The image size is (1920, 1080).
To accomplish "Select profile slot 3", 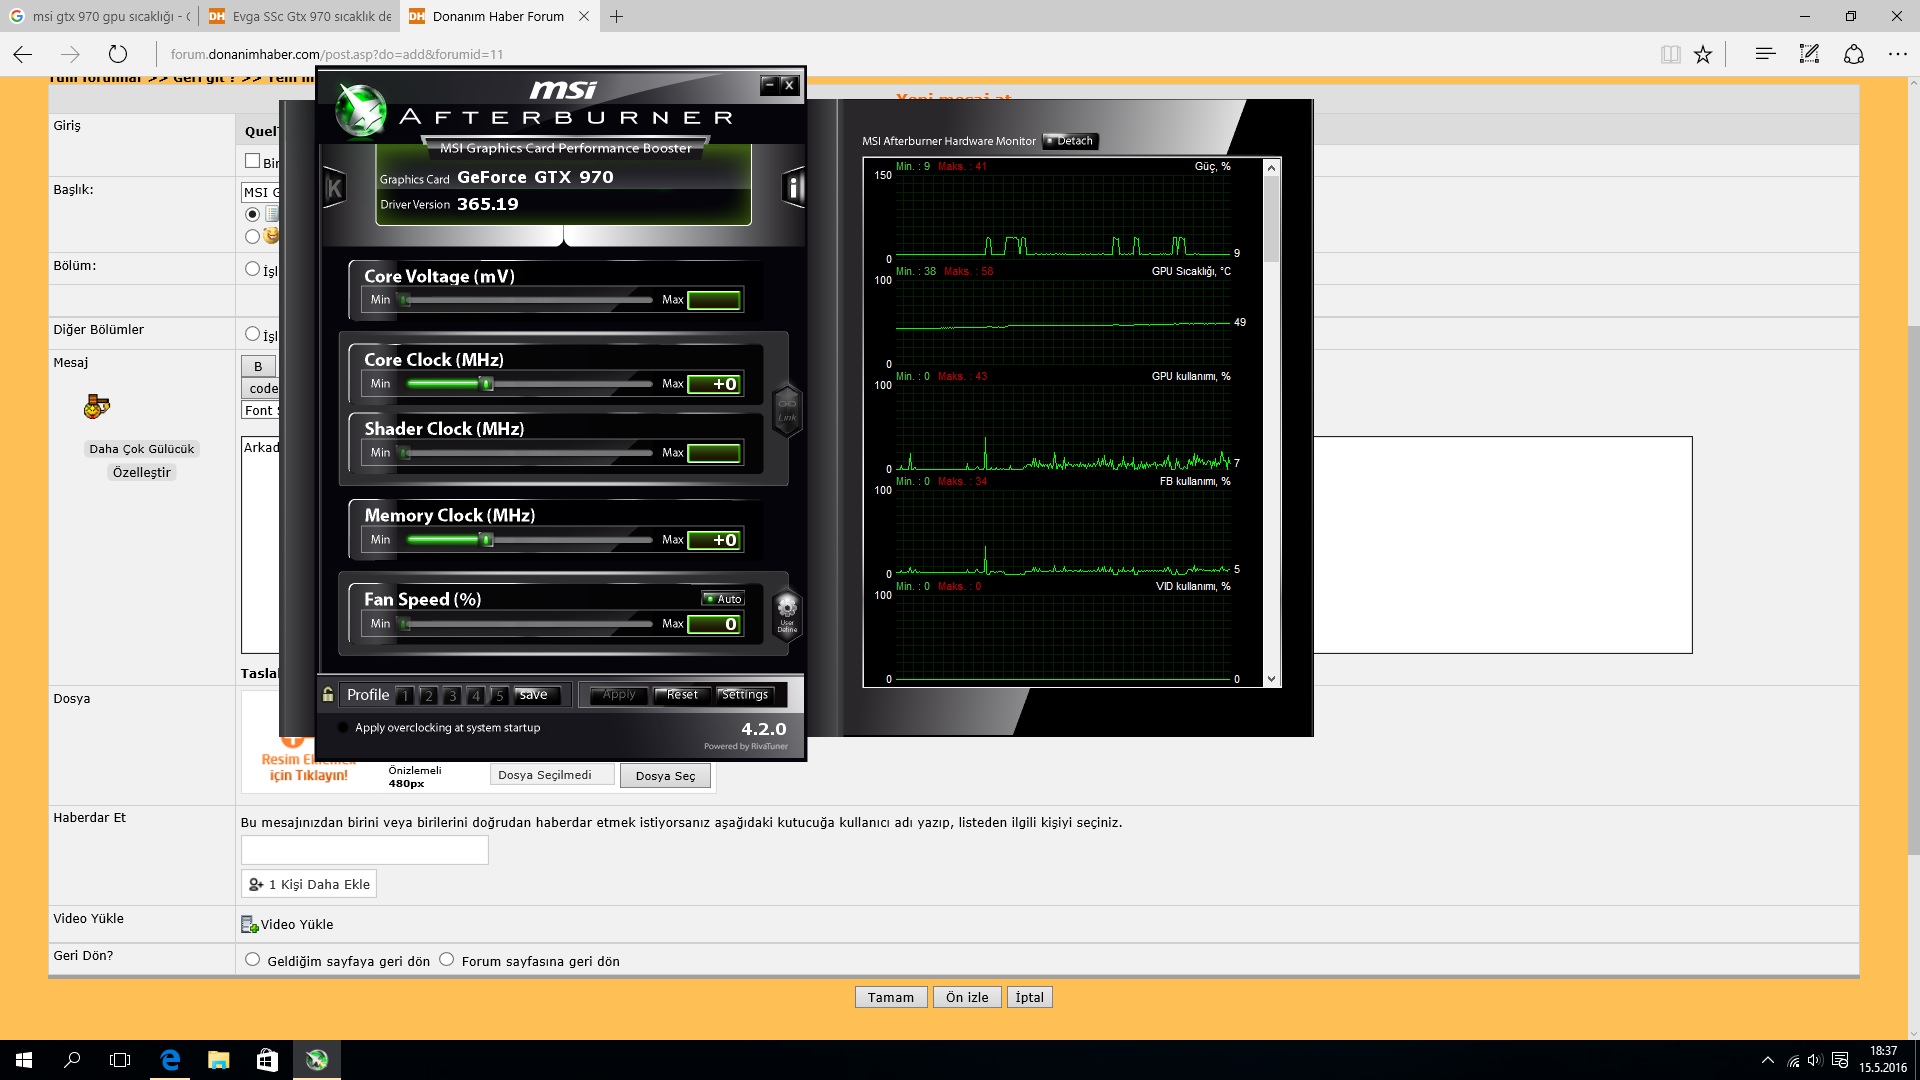I will coord(452,695).
